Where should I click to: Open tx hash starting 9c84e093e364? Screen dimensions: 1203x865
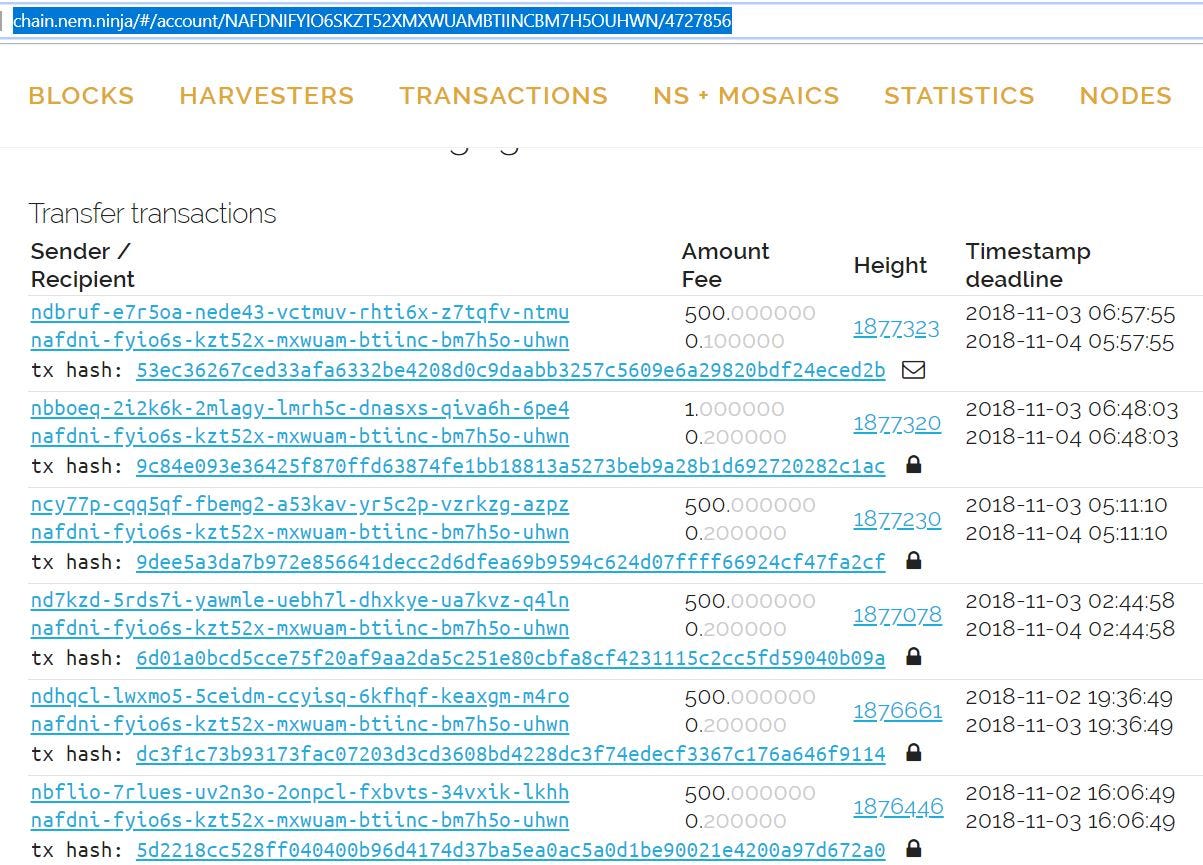coord(511,466)
